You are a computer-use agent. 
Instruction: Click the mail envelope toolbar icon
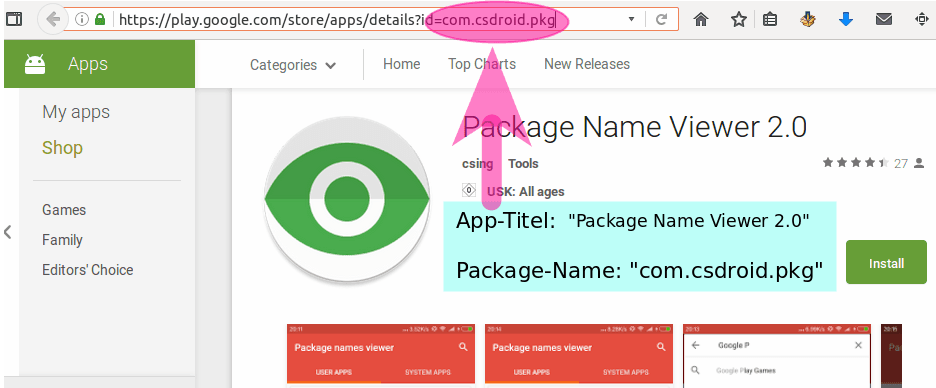883,20
